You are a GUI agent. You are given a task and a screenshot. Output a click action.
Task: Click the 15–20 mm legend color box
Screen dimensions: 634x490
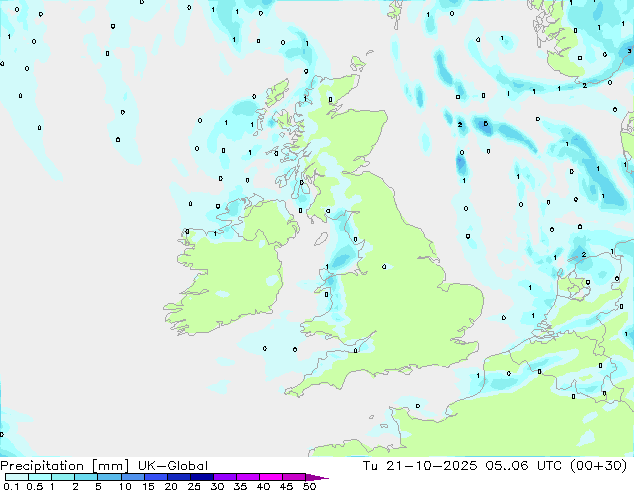156,477
